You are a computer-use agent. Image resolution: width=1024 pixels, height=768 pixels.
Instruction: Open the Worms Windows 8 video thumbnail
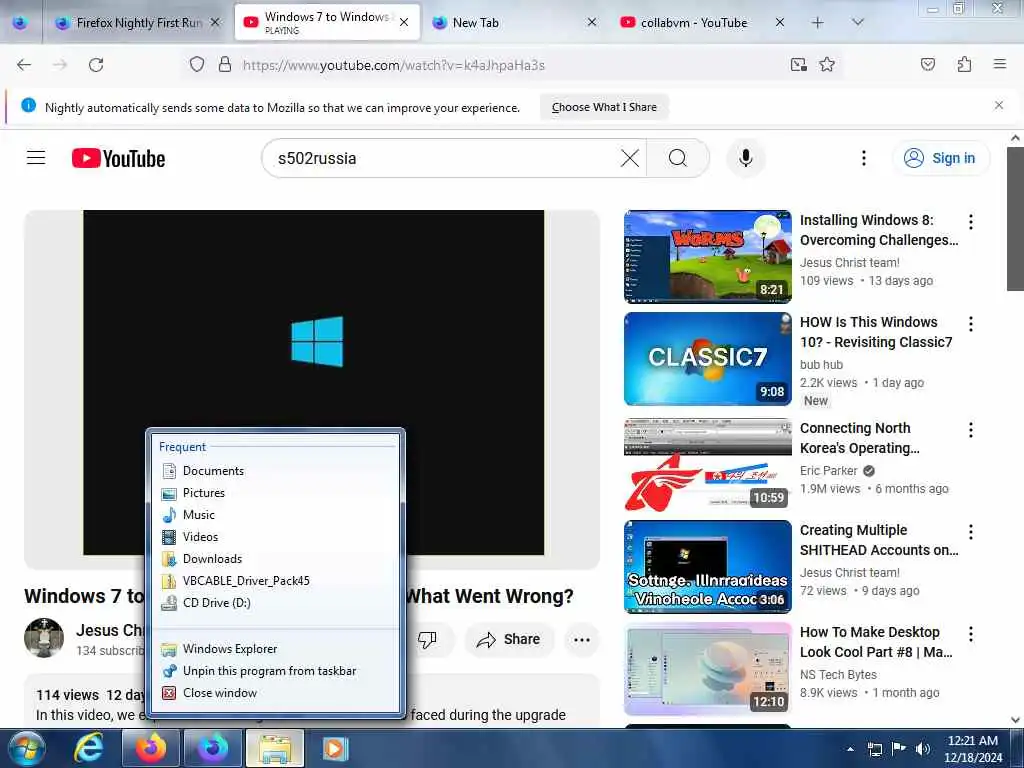pos(707,257)
